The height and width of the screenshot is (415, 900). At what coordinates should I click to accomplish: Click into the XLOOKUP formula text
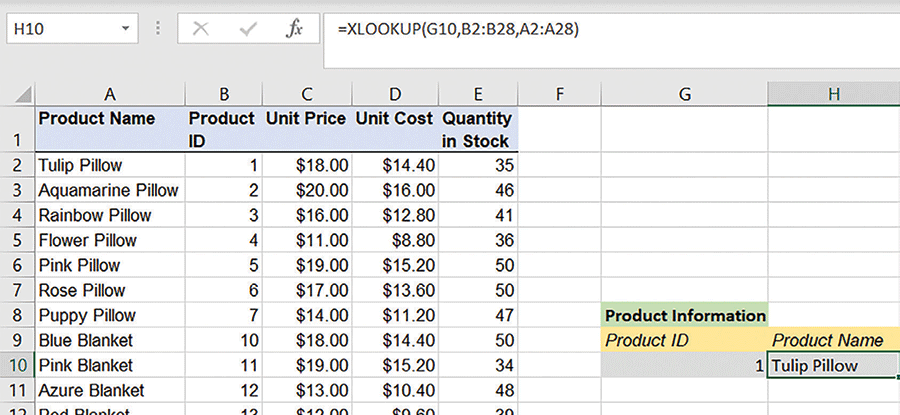tap(458, 30)
